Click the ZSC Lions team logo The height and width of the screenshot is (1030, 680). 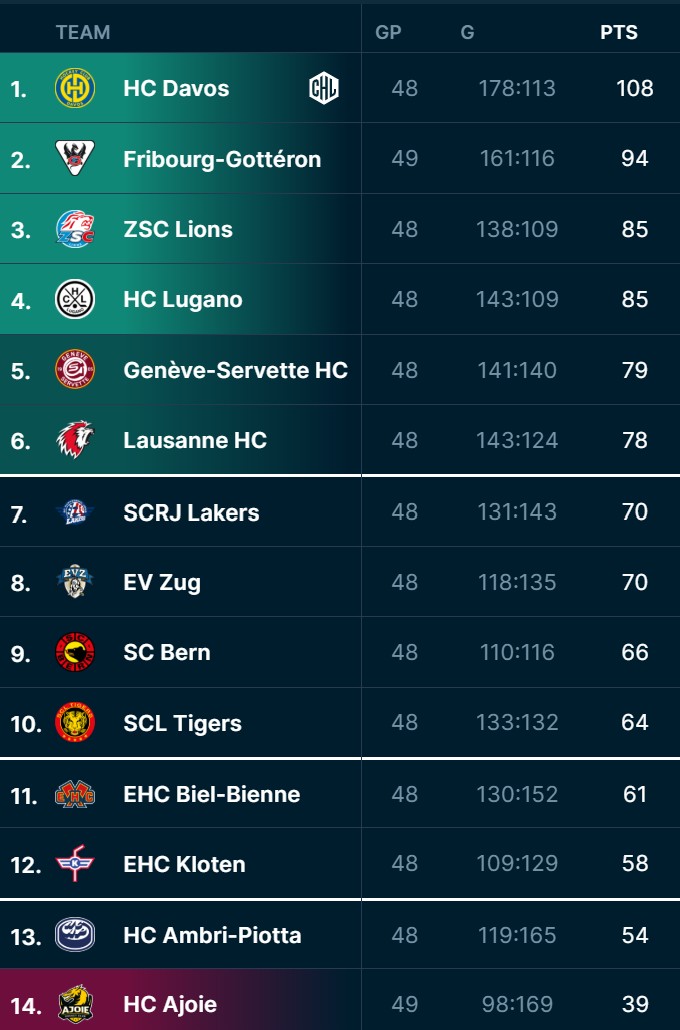pos(75,229)
